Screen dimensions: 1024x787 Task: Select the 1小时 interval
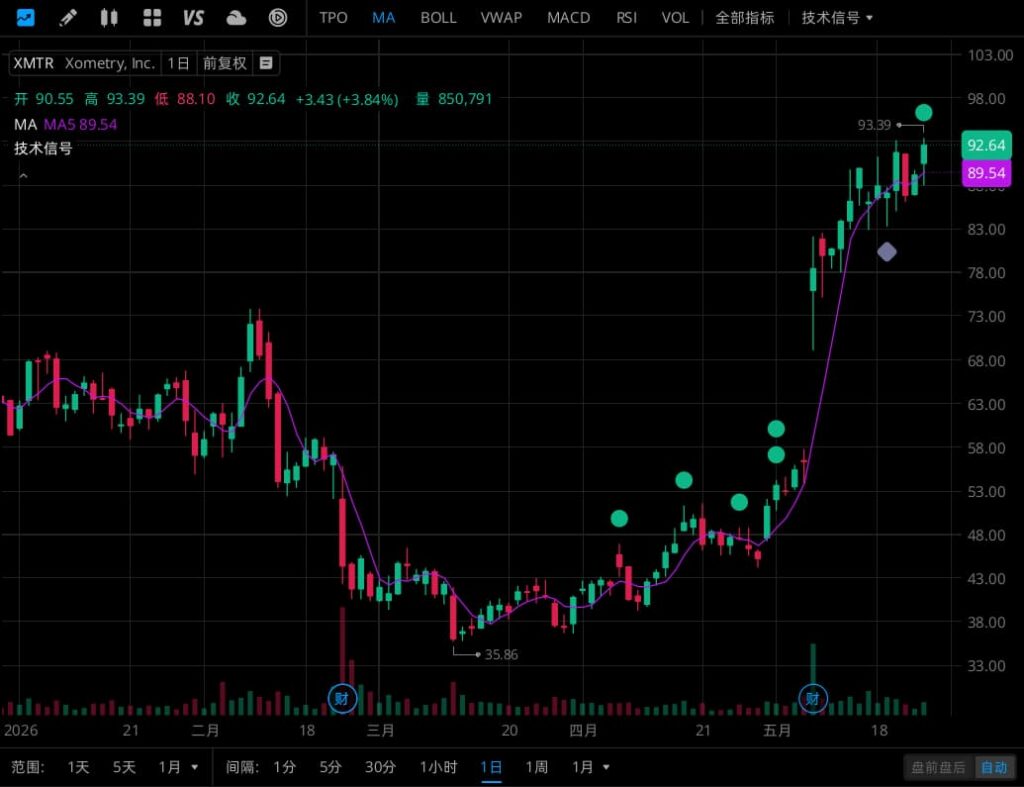(x=438, y=767)
